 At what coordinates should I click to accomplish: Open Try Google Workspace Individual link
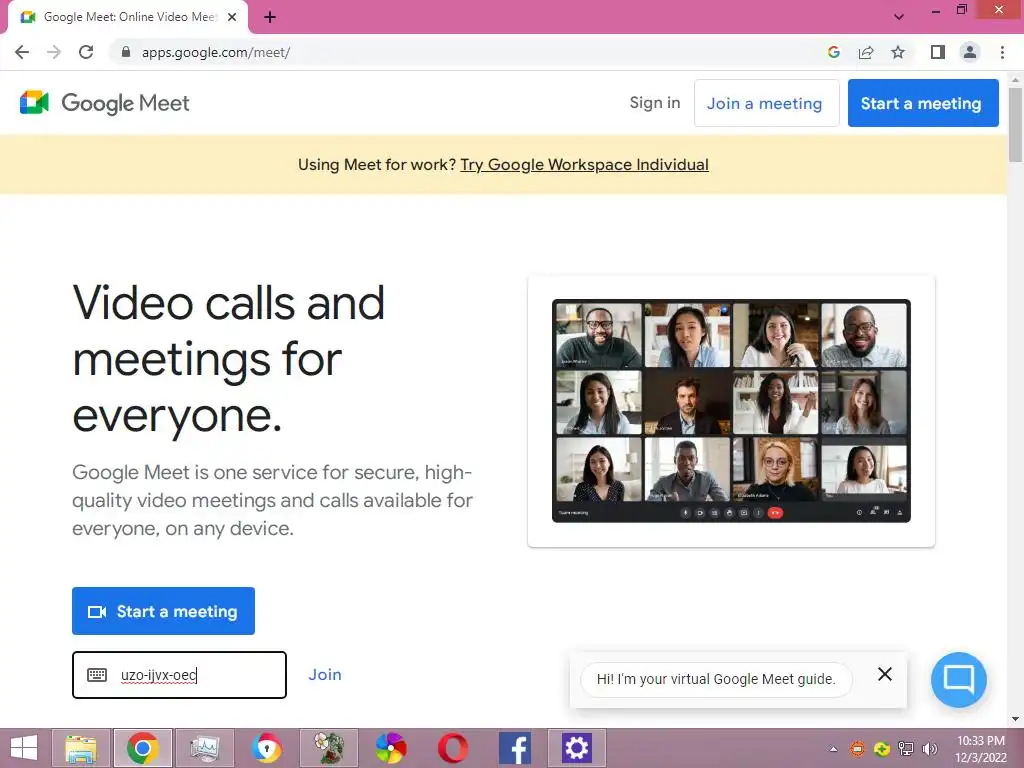(584, 165)
